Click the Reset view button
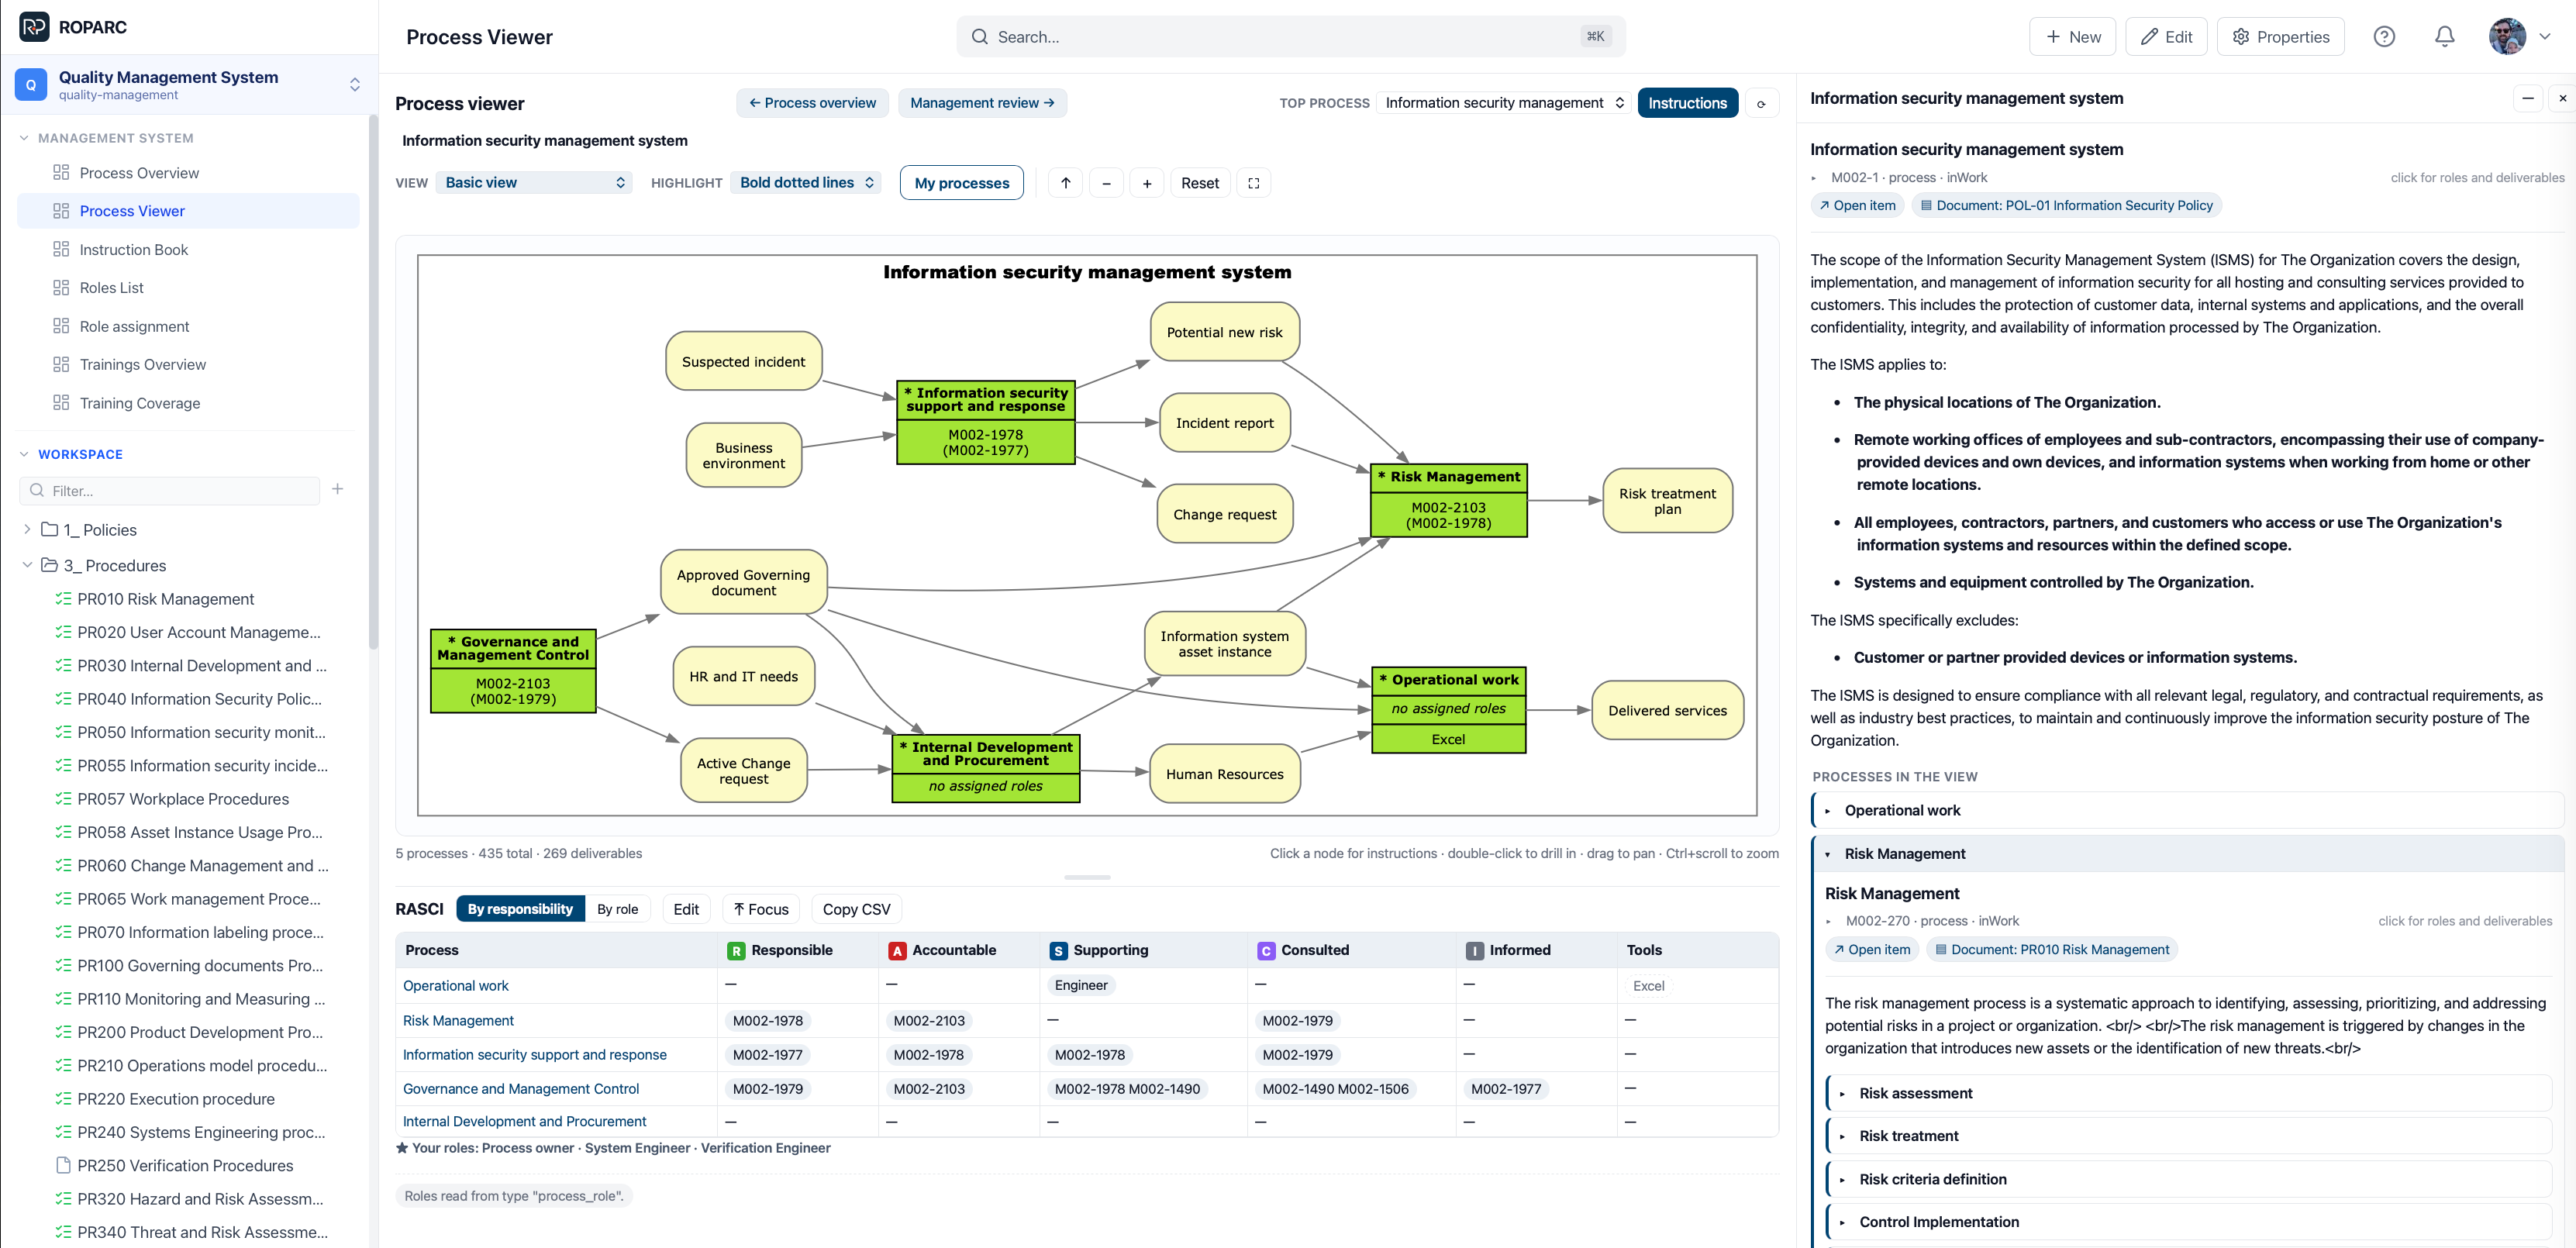This screenshot has width=2576, height=1248. [1199, 183]
